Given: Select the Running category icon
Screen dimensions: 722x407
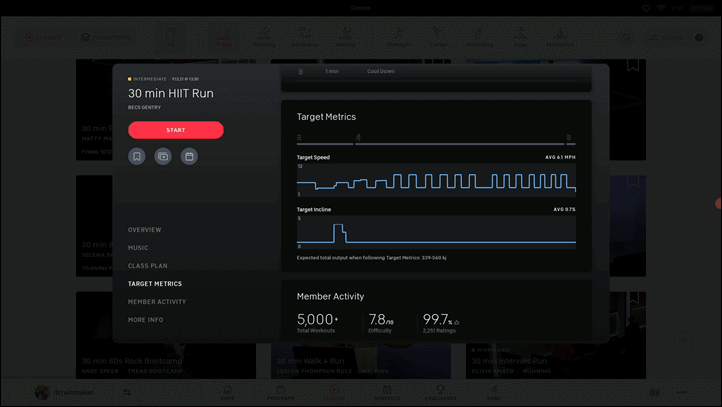Looking at the screenshot, I should pos(264,38).
